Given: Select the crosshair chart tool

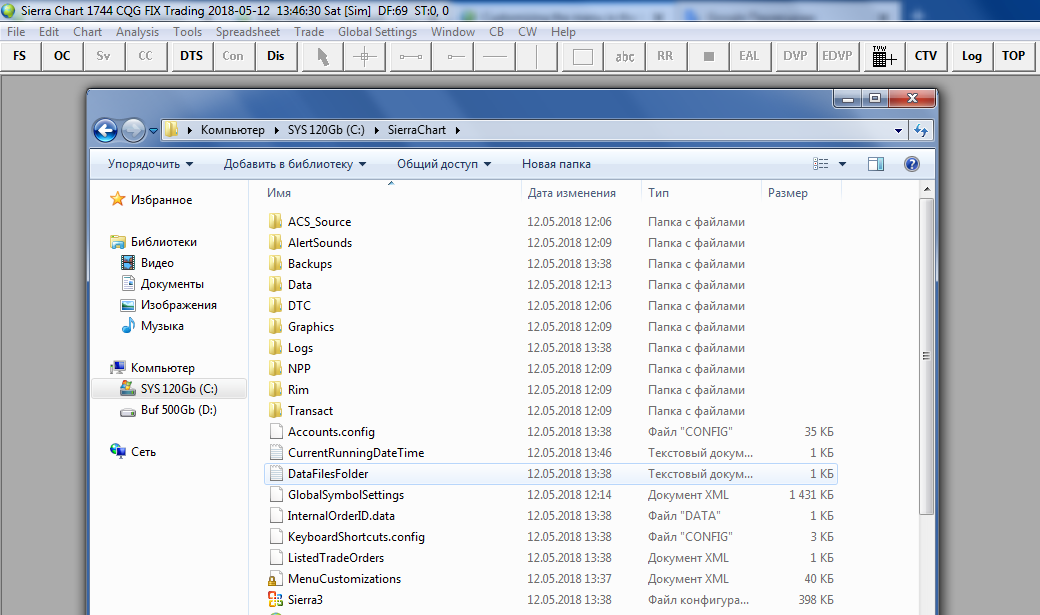Looking at the screenshot, I should tap(364, 56).
